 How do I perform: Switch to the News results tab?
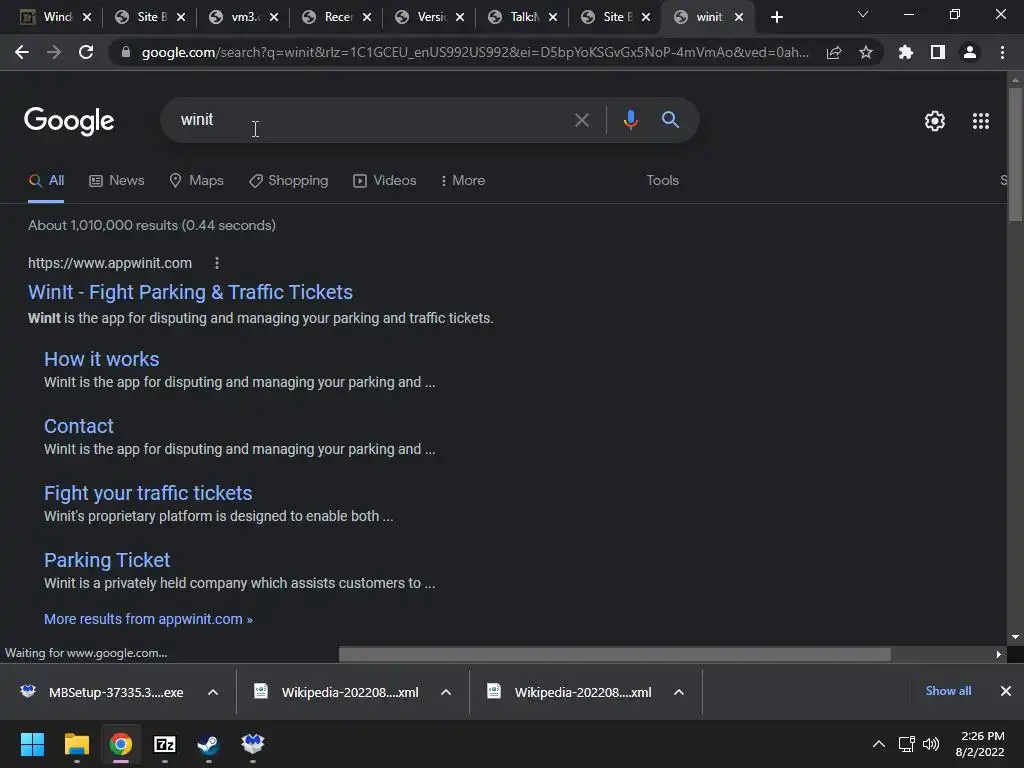pyautogui.click(x=117, y=180)
